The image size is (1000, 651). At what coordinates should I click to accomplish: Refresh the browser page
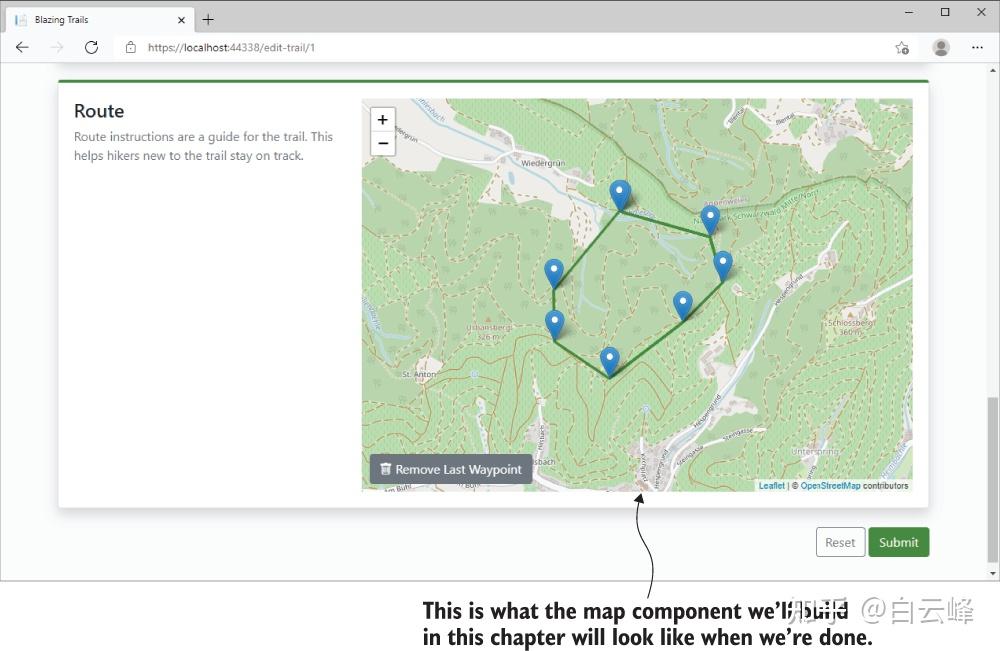pos(91,47)
